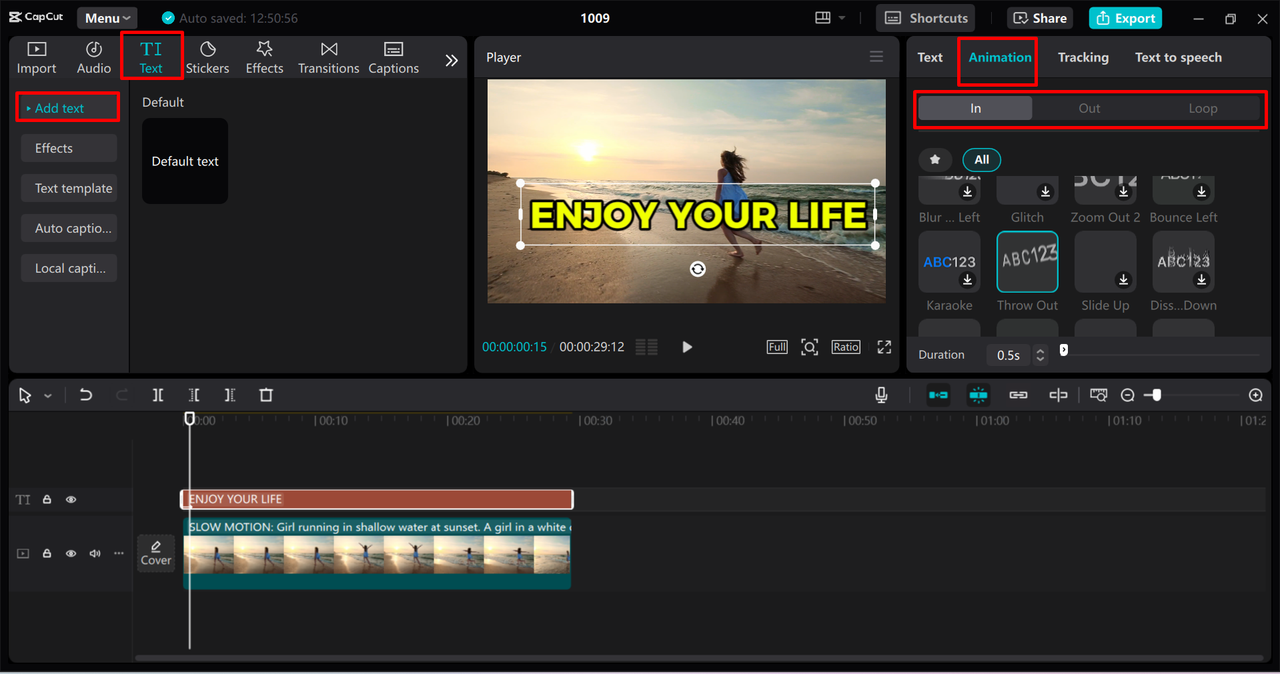Open the Audio tab
Viewport: 1280px width, 674px height.
point(94,58)
